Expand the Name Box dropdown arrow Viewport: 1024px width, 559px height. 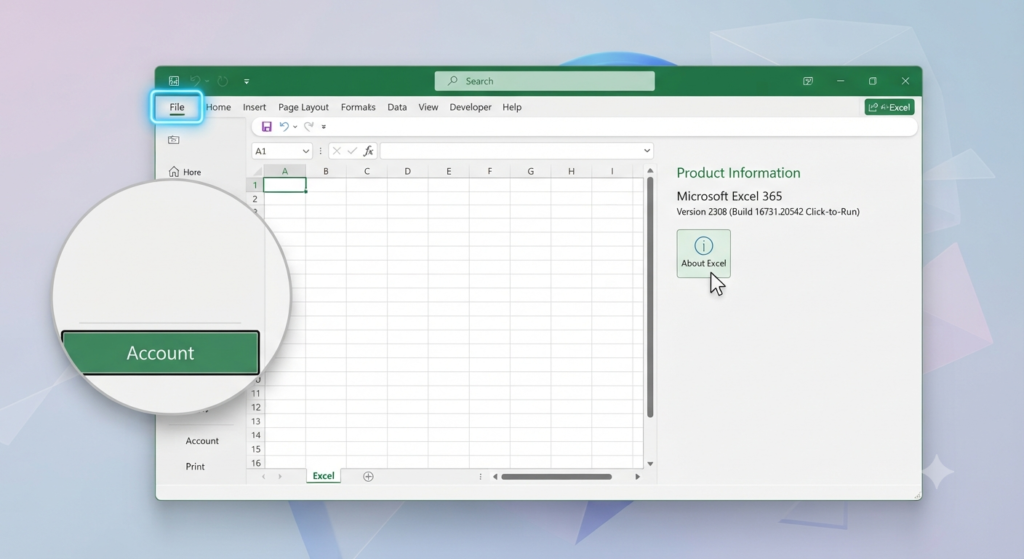tap(305, 152)
